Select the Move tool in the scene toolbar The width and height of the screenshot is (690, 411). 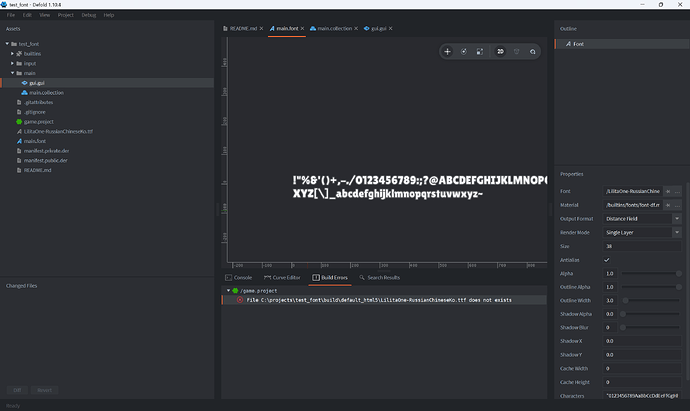point(447,51)
